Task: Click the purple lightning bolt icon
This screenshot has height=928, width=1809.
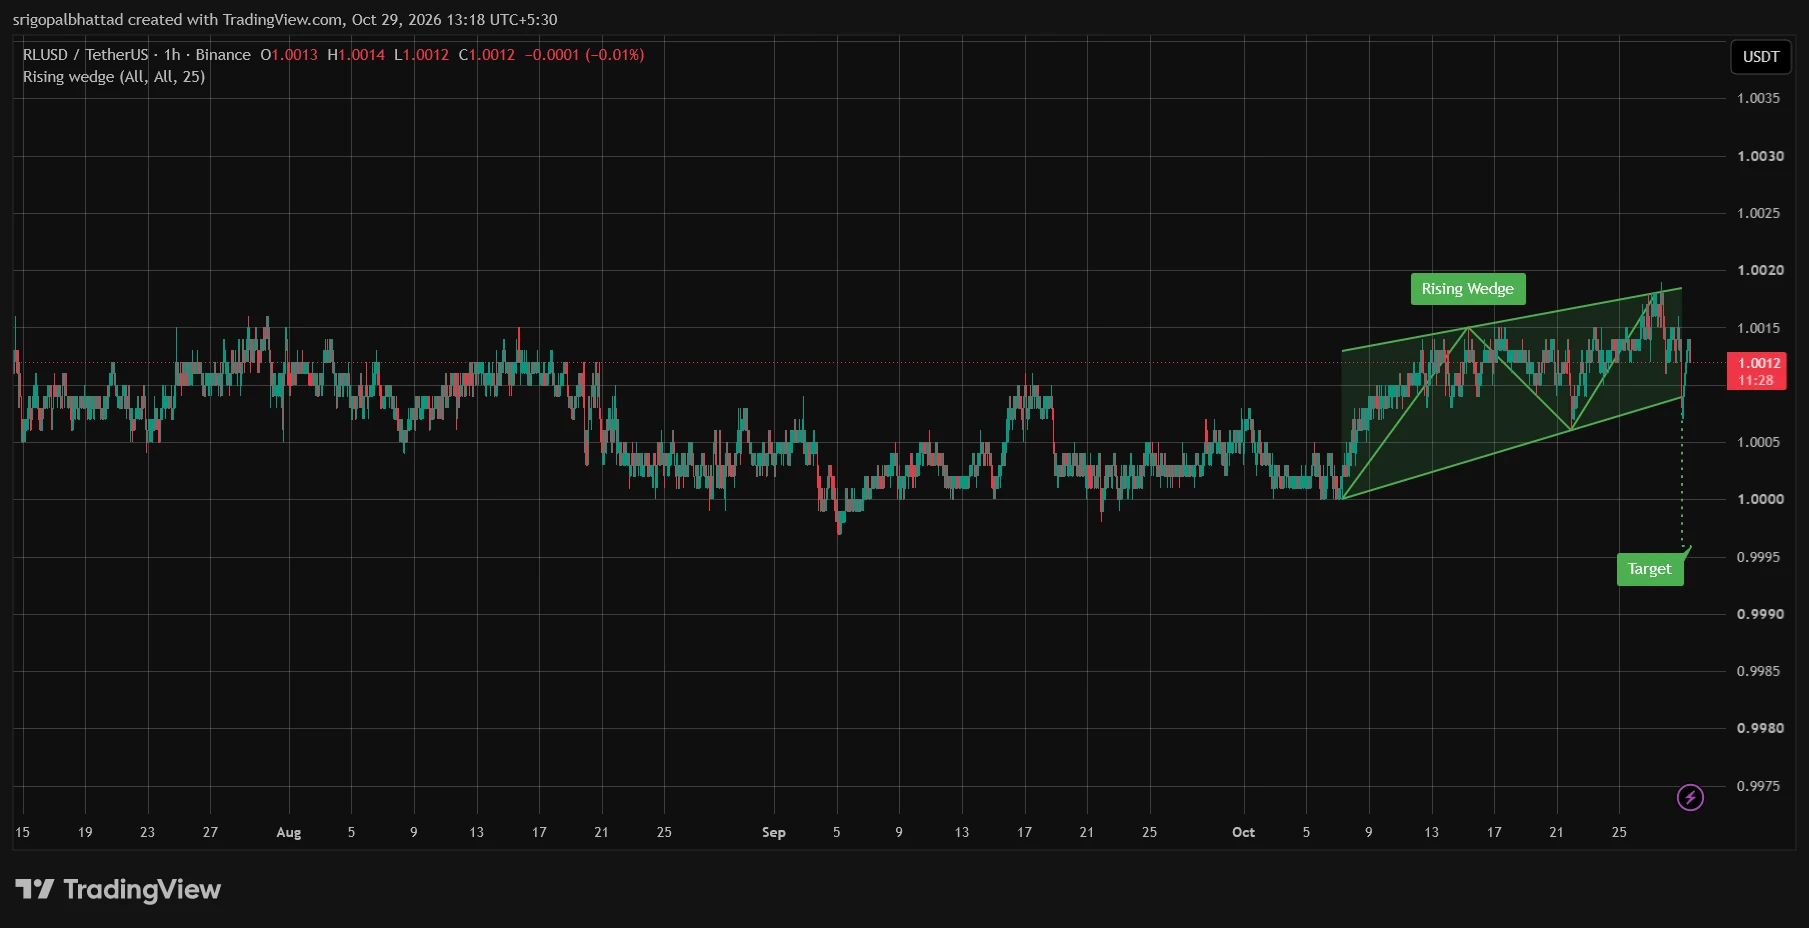Action: 1690,797
